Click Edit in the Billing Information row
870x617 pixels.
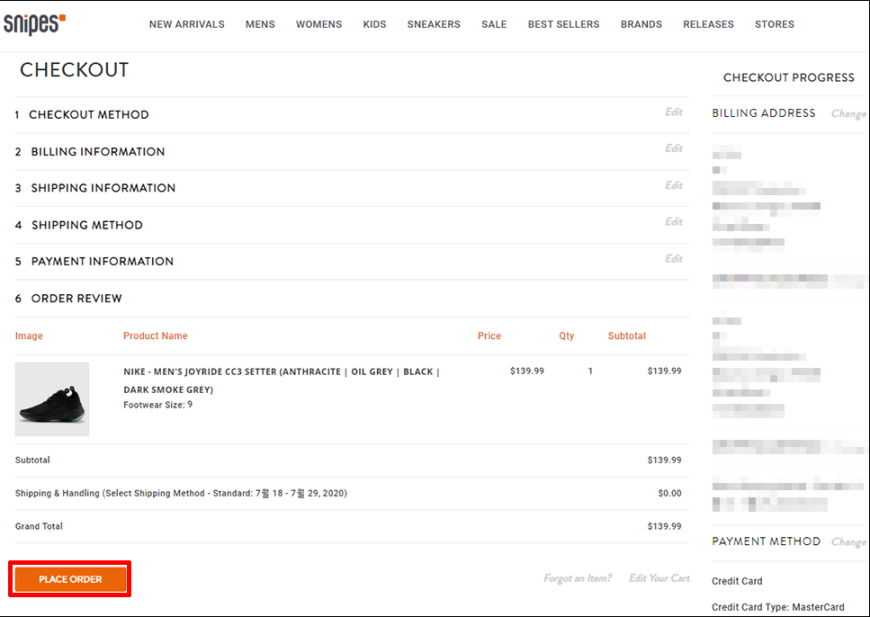674,148
